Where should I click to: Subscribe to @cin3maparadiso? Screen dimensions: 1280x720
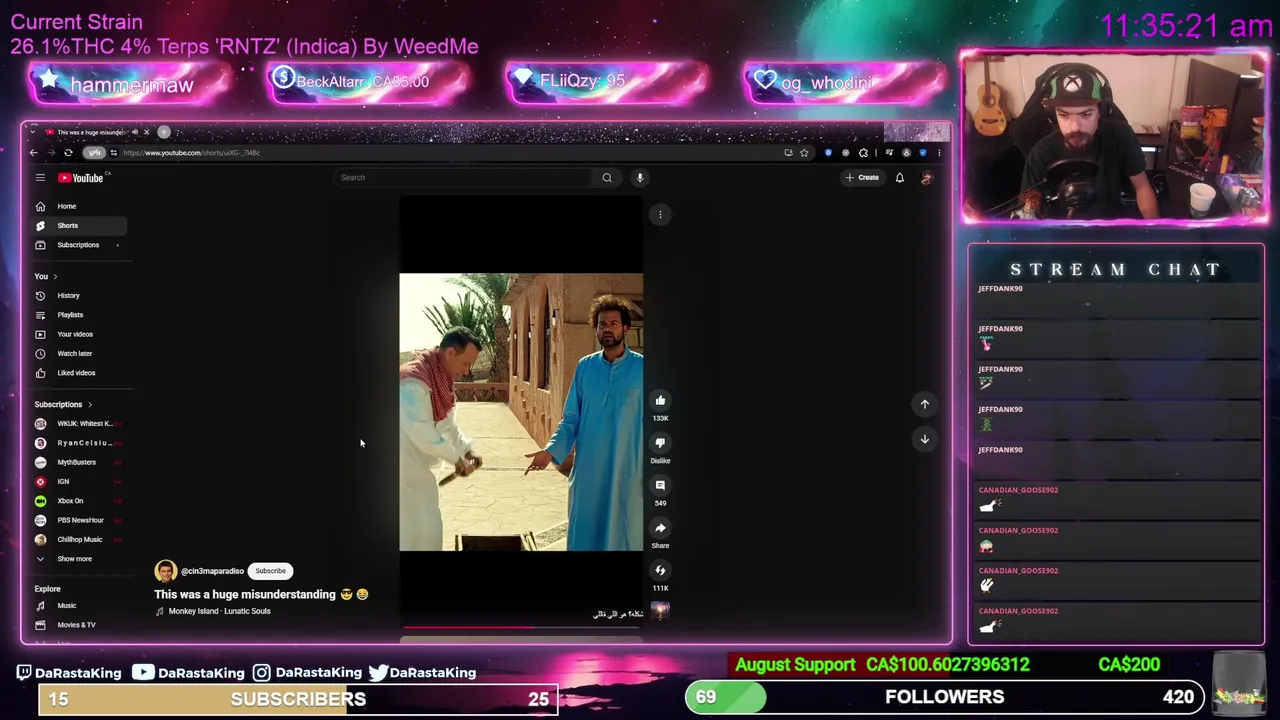270,571
